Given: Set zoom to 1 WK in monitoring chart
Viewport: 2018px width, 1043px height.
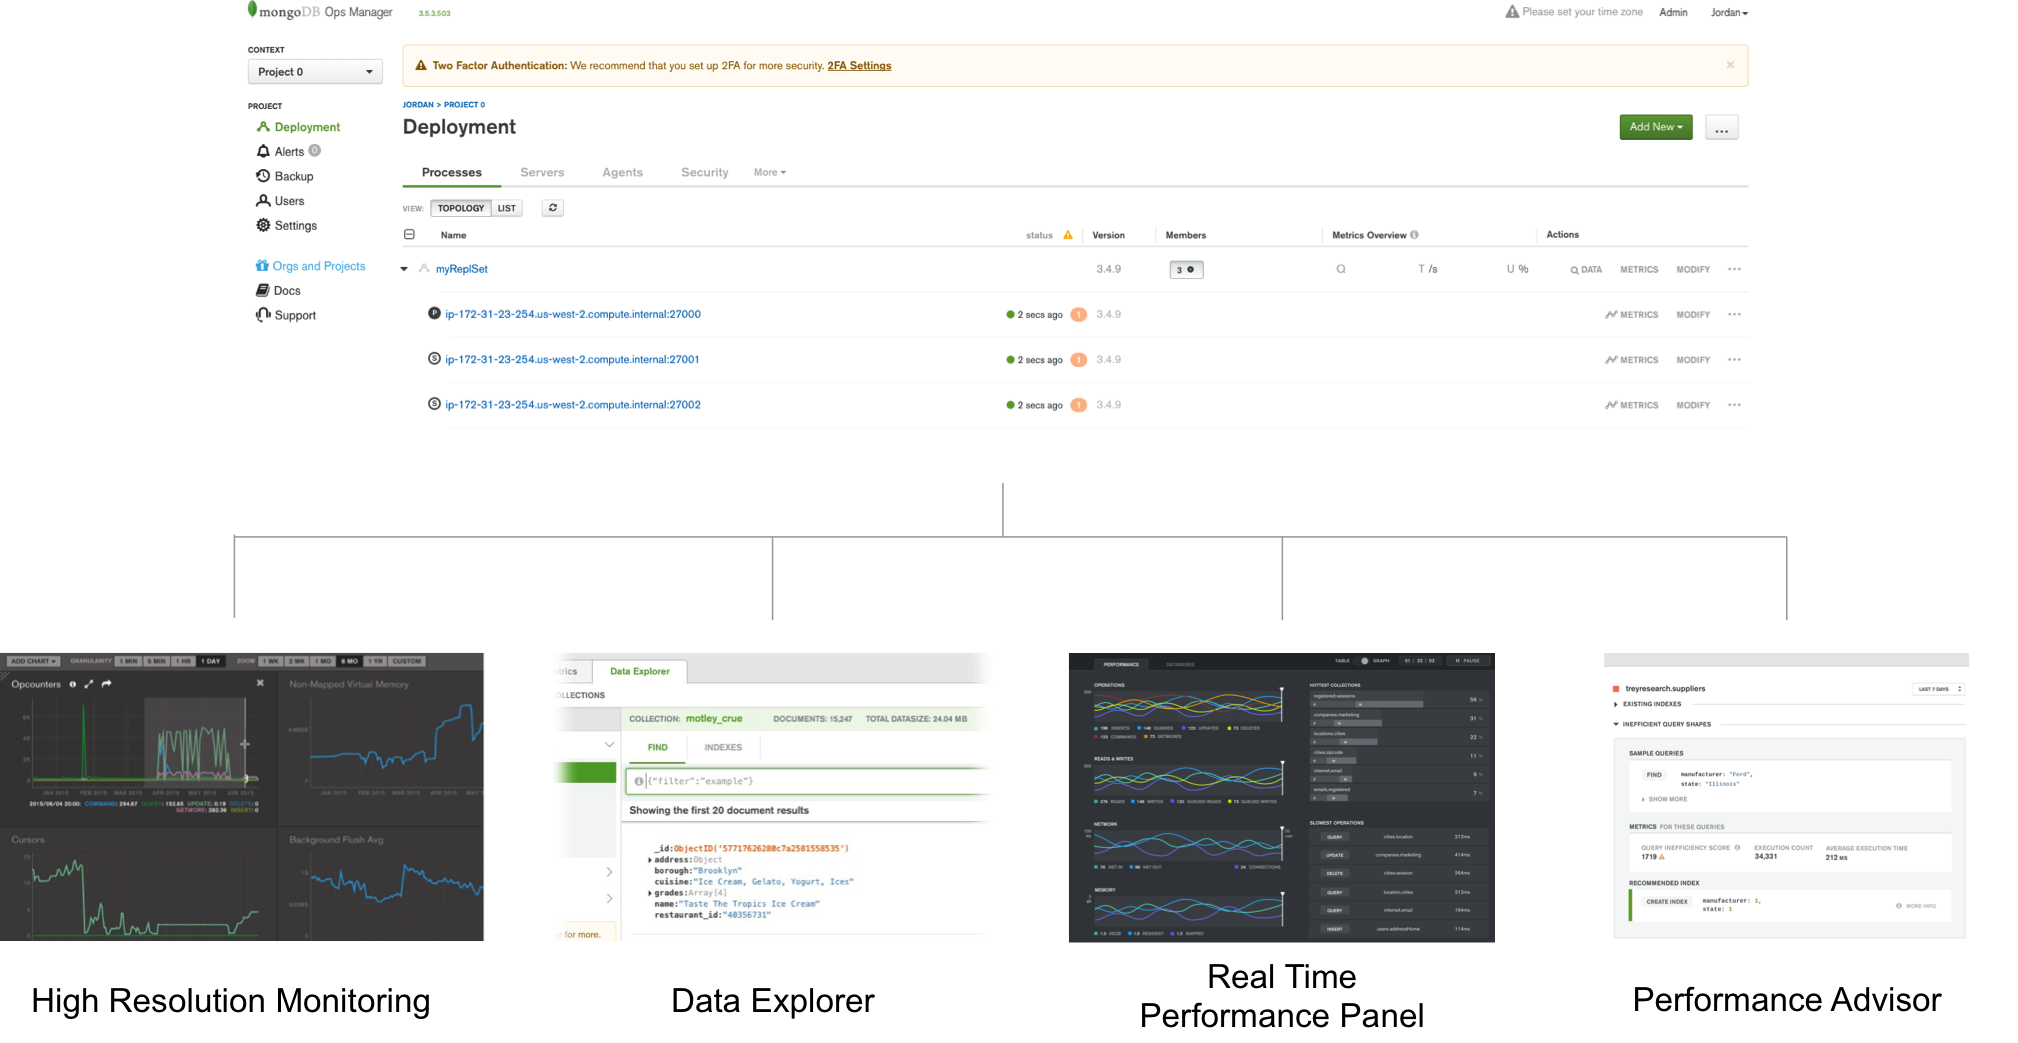Looking at the screenshot, I should pyautogui.click(x=271, y=661).
